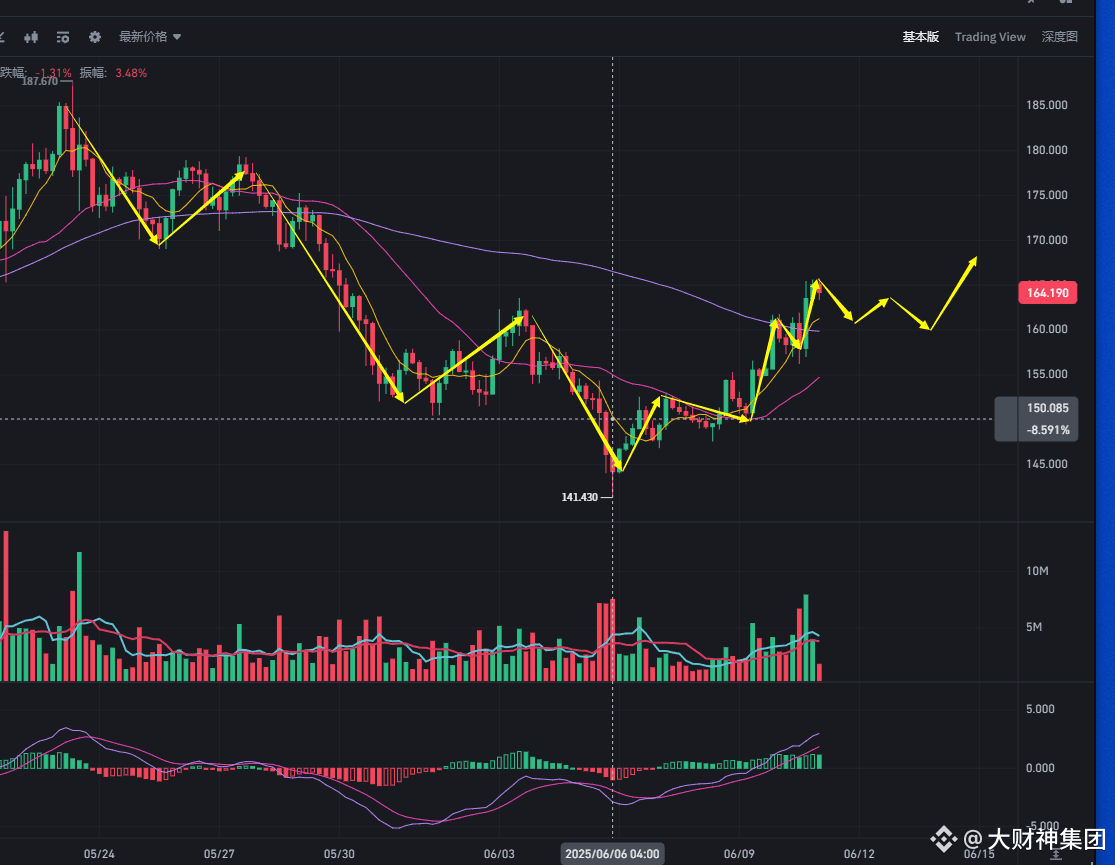Click the 141.430 low price marker
Image resolution: width=1115 pixels, height=865 pixels.
pyautogui.click(x=580, y=497)
